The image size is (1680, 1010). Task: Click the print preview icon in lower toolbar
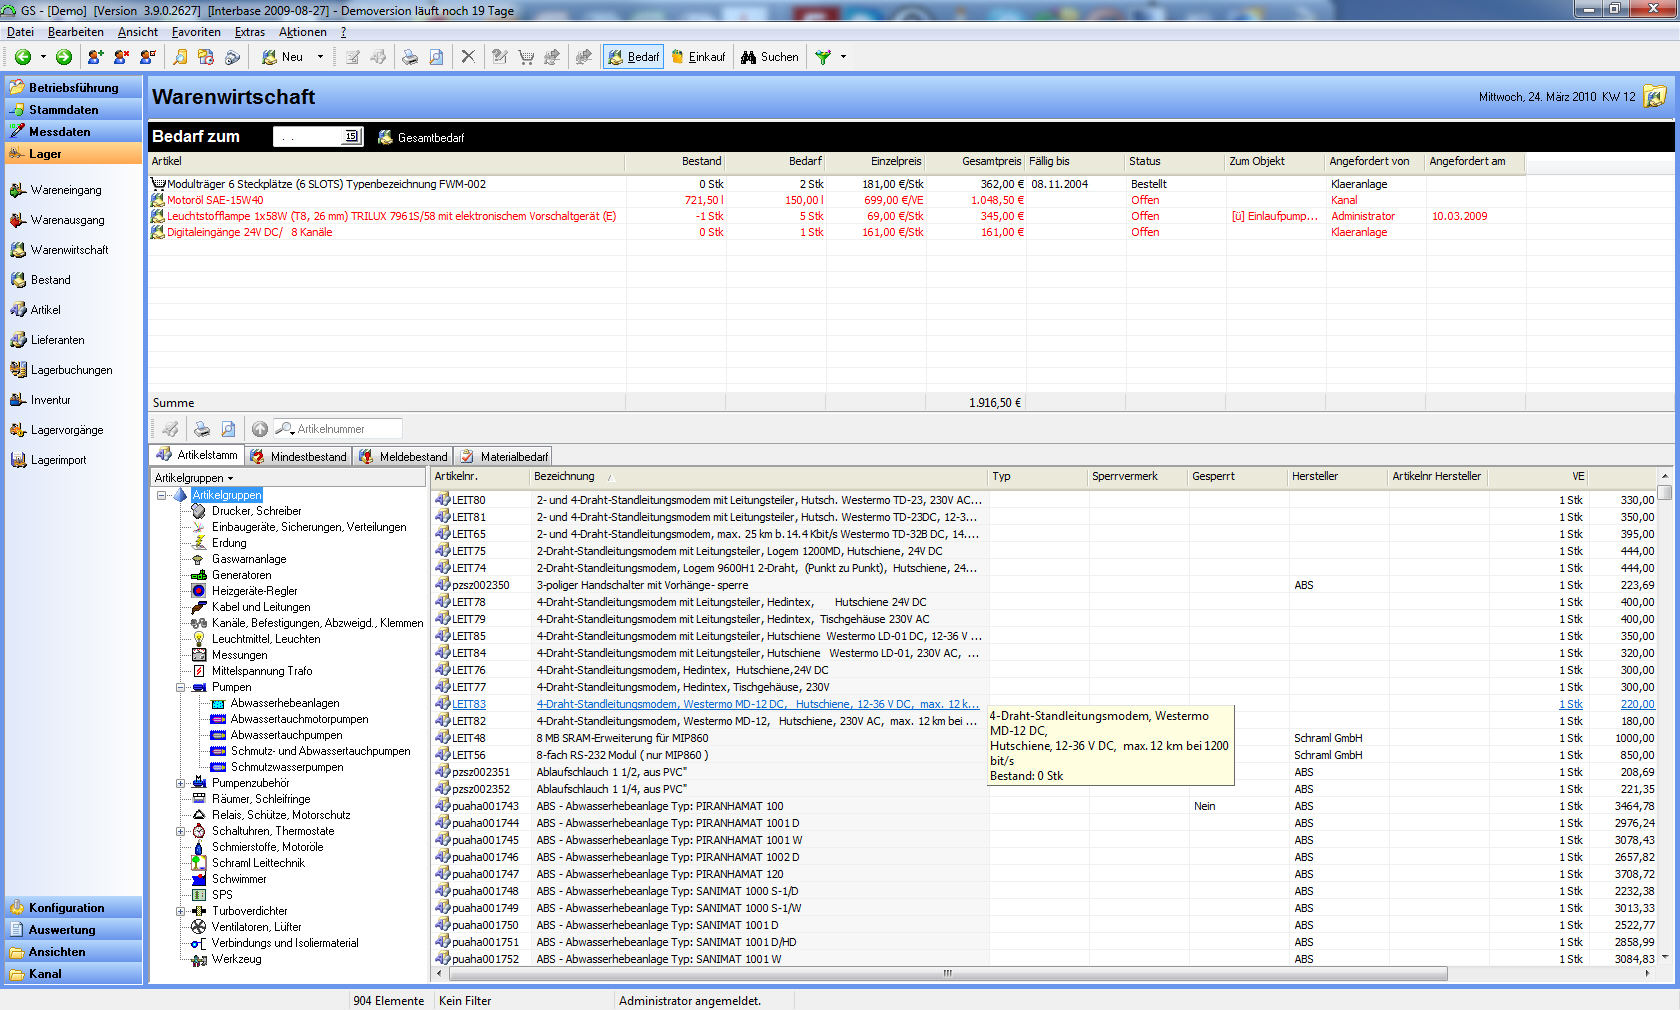(228, 429)
